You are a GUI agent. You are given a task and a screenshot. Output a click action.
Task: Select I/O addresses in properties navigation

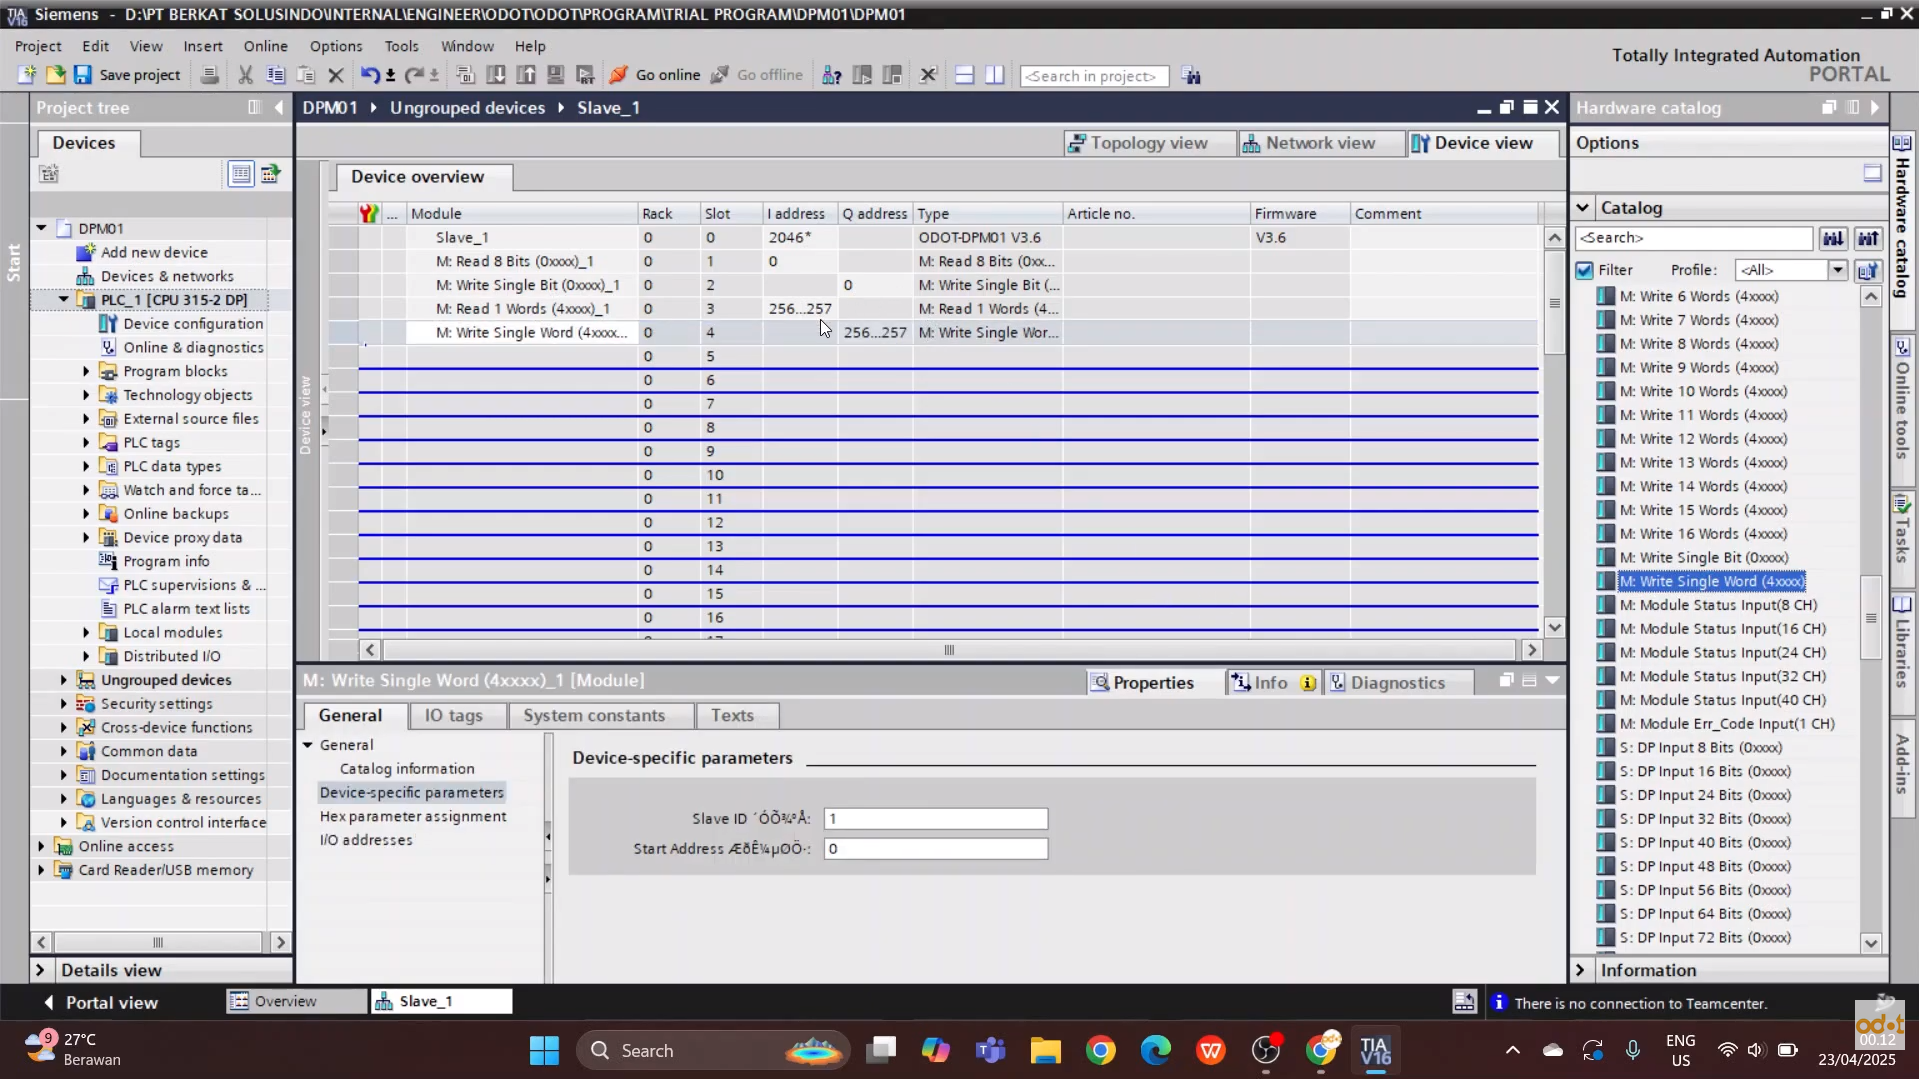pyautogui.click(x=366, y=840)
